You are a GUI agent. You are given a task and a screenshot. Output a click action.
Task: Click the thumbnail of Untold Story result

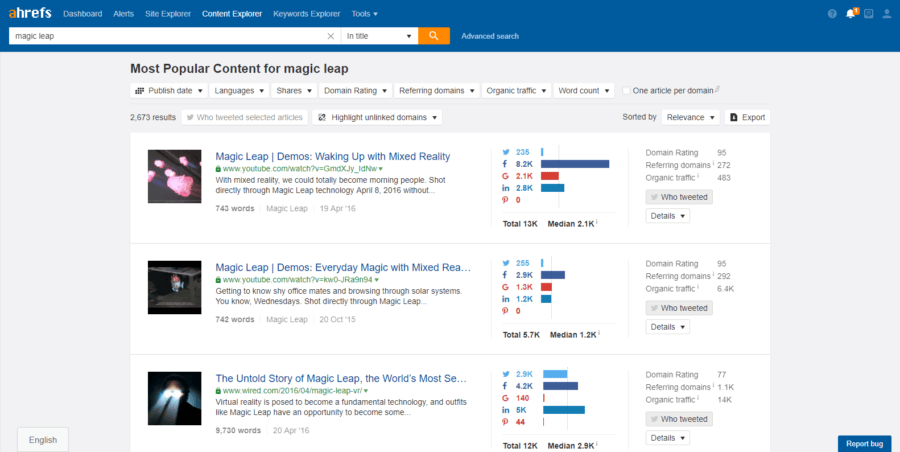coord(174,398)
